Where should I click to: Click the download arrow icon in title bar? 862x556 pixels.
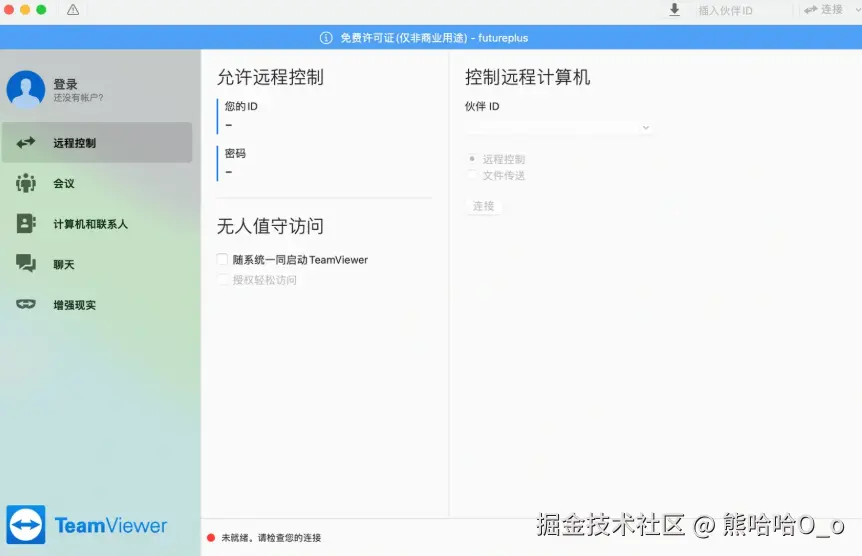(675, 10)
